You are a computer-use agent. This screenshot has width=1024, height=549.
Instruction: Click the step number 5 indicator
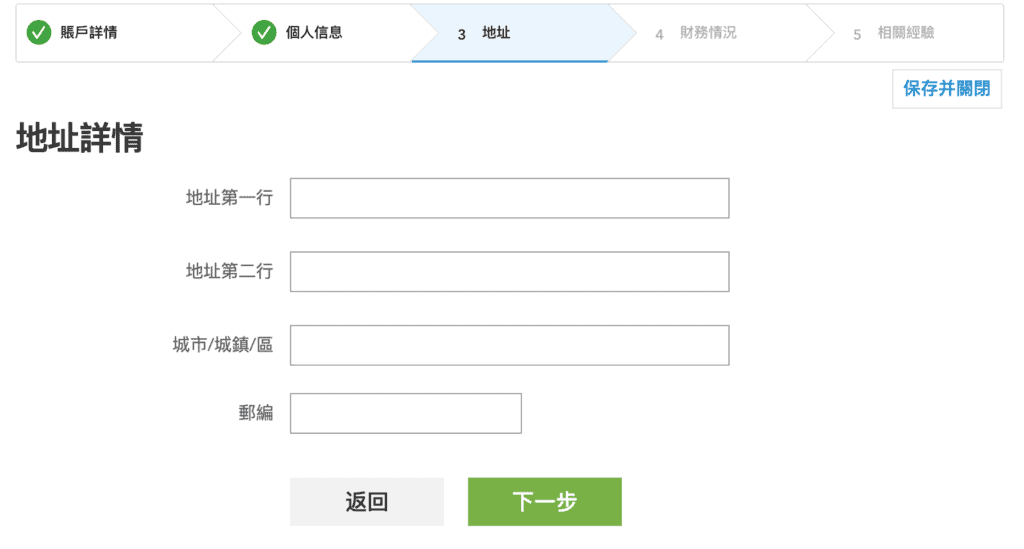(x=857, y=34)
